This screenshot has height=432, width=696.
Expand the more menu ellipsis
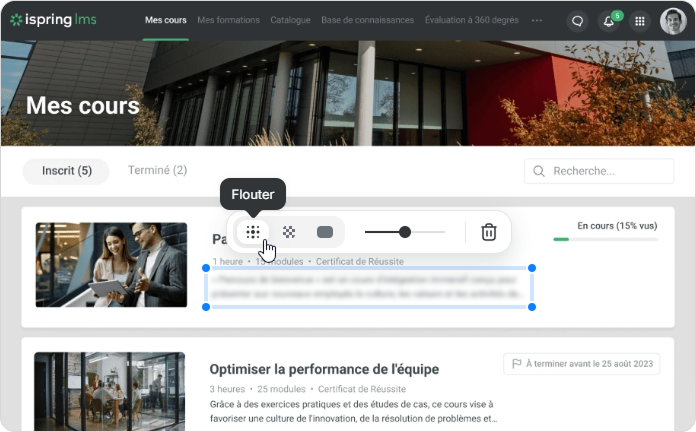537,20
